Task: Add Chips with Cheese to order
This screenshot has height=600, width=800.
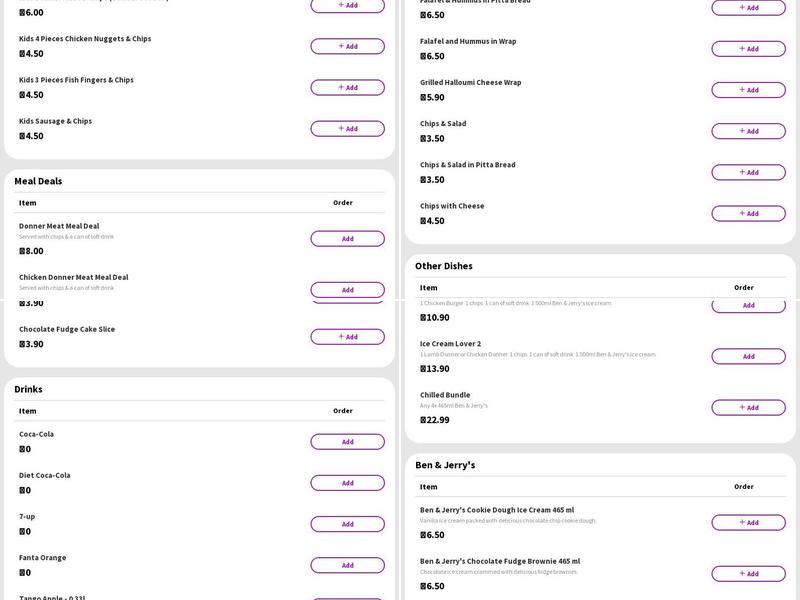Action: click(x=748, y=213)
